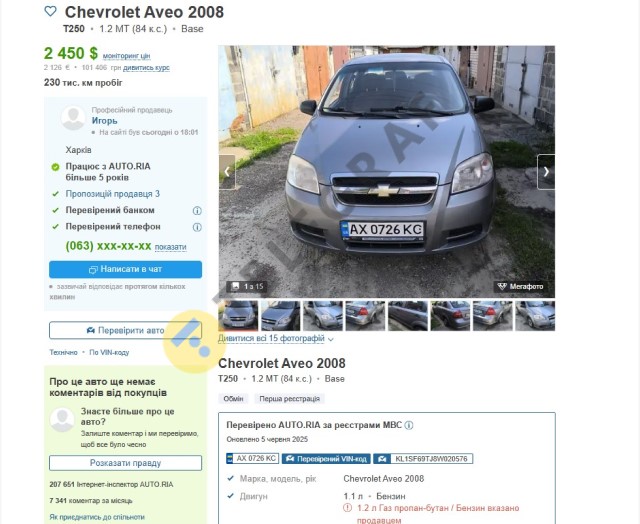This screenshot has width=640, height=524.
Task: Select the По VIN-коду check tab
Action: [109, 352]
